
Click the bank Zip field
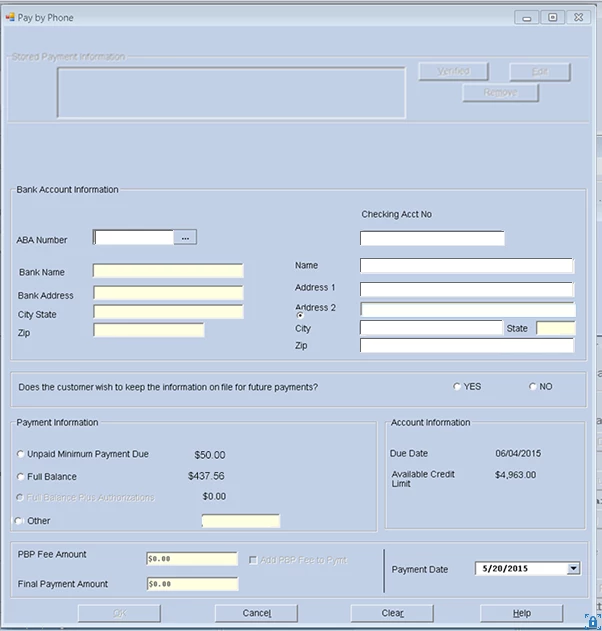pos(149,330)
